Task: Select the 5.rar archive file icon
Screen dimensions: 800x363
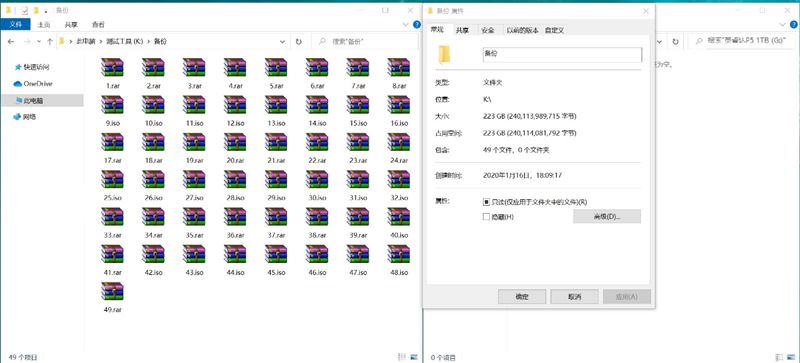Action: [276, 68]
